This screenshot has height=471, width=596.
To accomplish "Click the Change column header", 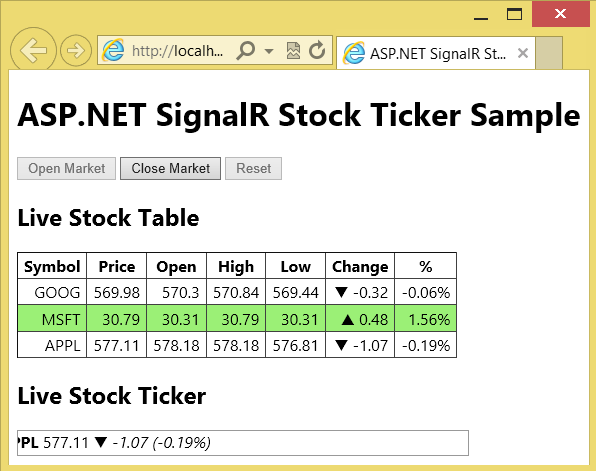I will click(360, 266).
